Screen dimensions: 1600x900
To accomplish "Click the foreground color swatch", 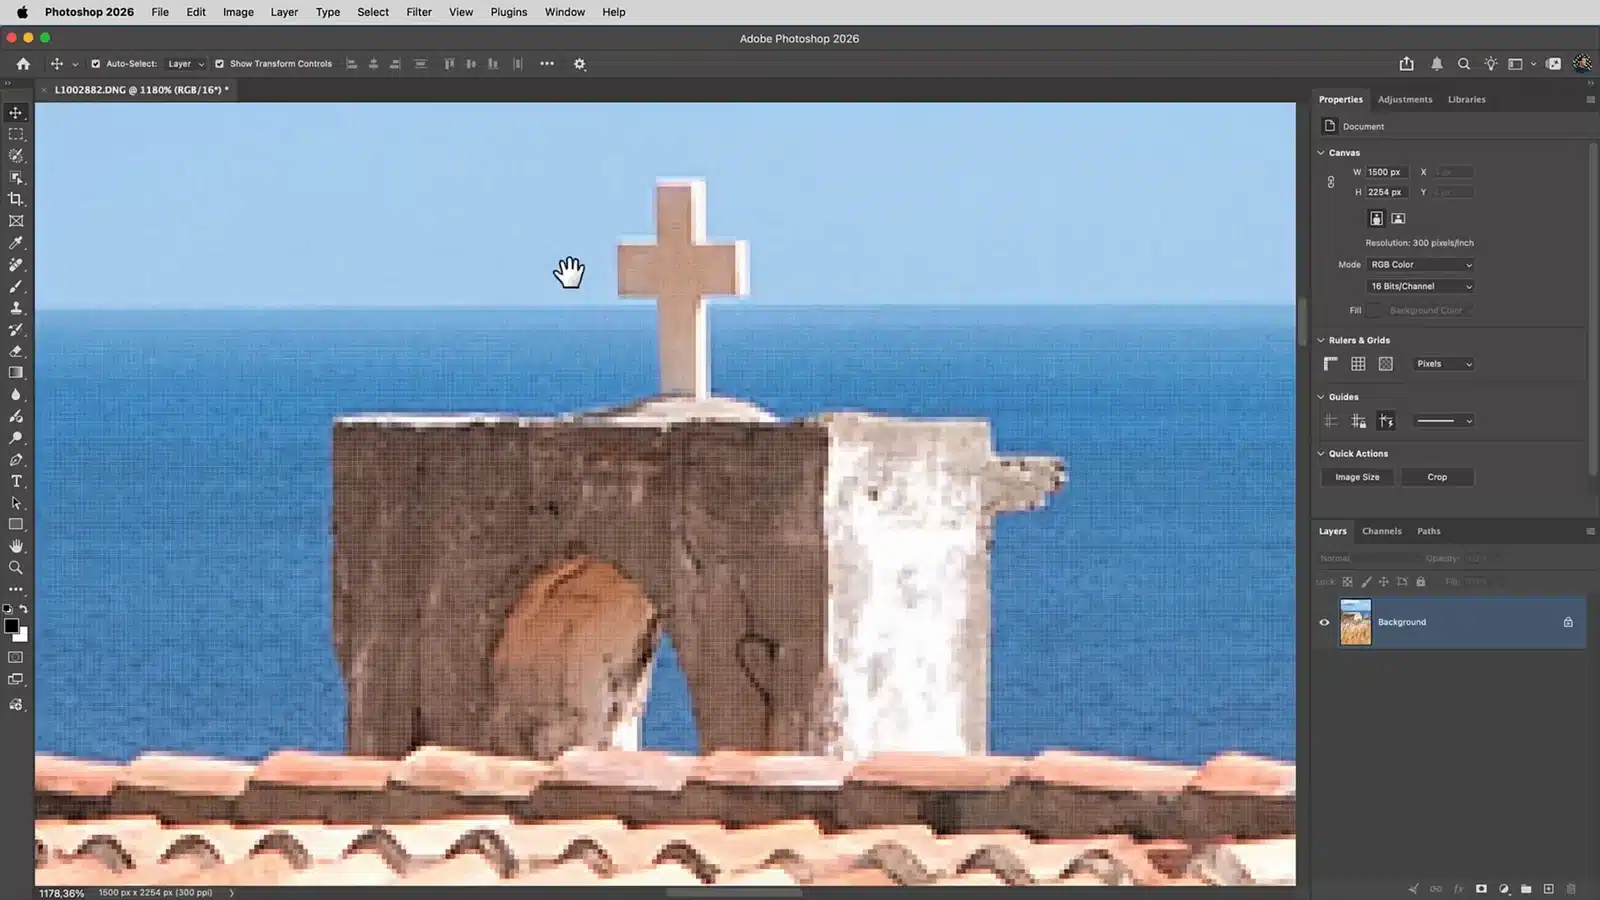I will [x=11, y=626].
